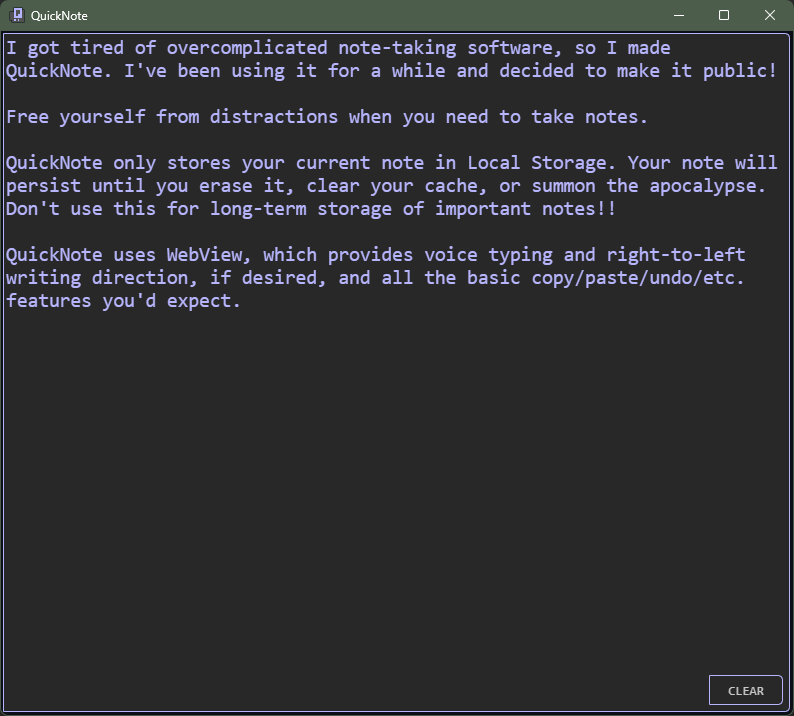Click the word "expect." ending the note
This screenshot has height=716, width=794.
(x=204, y=301)
